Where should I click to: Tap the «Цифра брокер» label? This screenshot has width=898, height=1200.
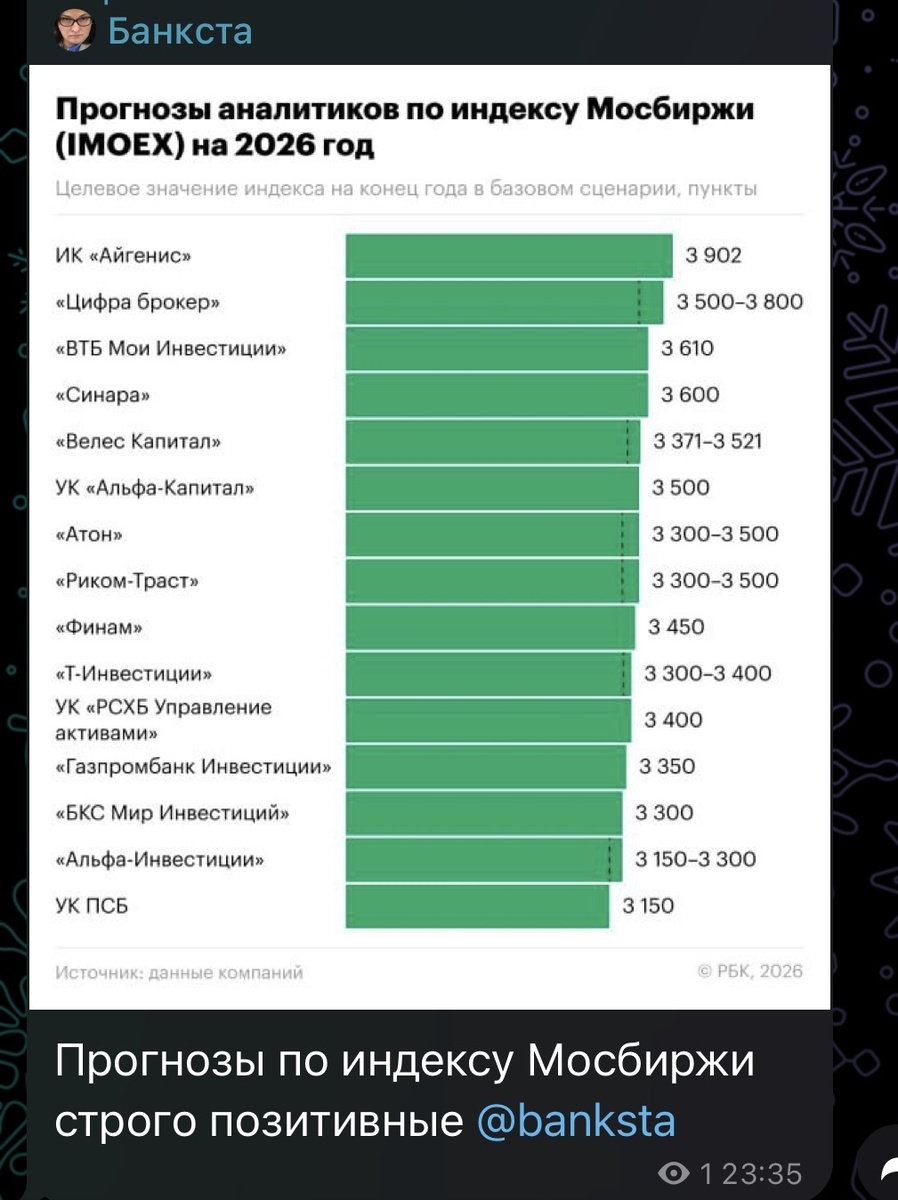(x=137, y=302)
